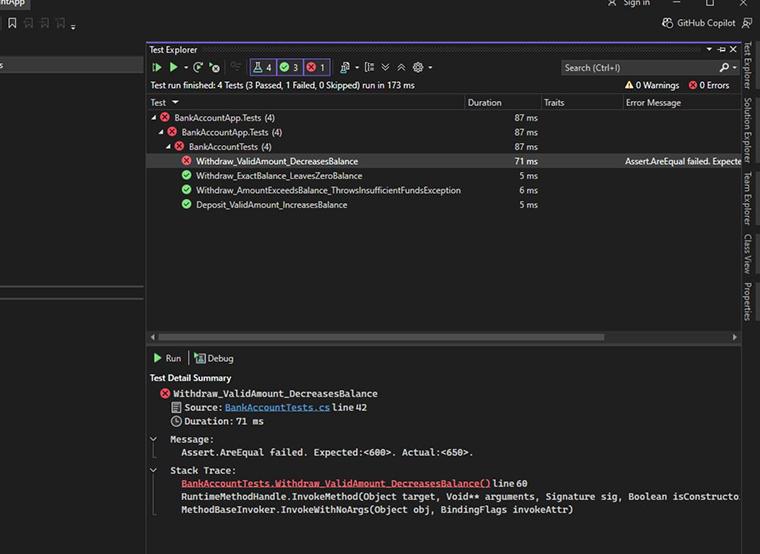Click the feedback person icon beside Copilot
The width and height of the screenshot is (760, 554).
[747, 23]
